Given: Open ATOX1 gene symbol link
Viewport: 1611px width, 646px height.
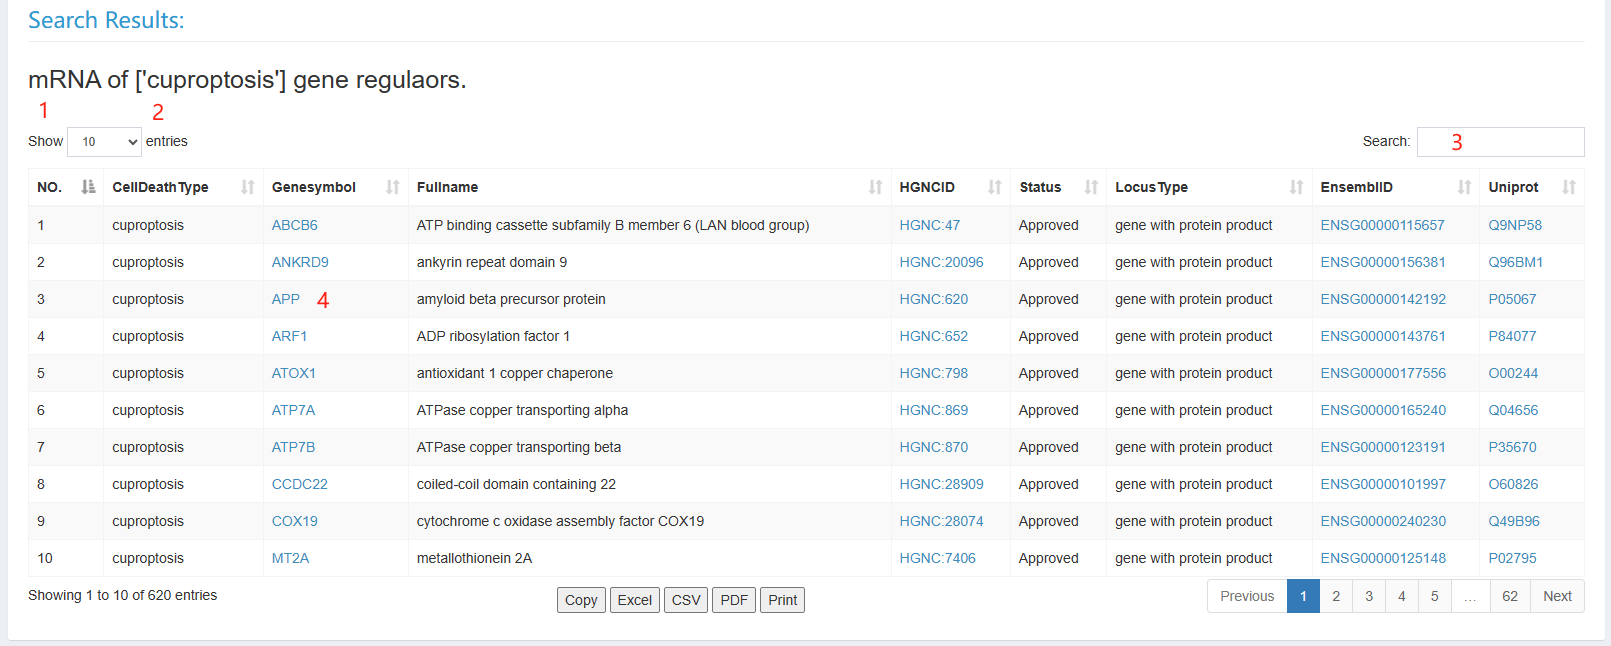Looking at the screenshot, I should click(294, 373).
